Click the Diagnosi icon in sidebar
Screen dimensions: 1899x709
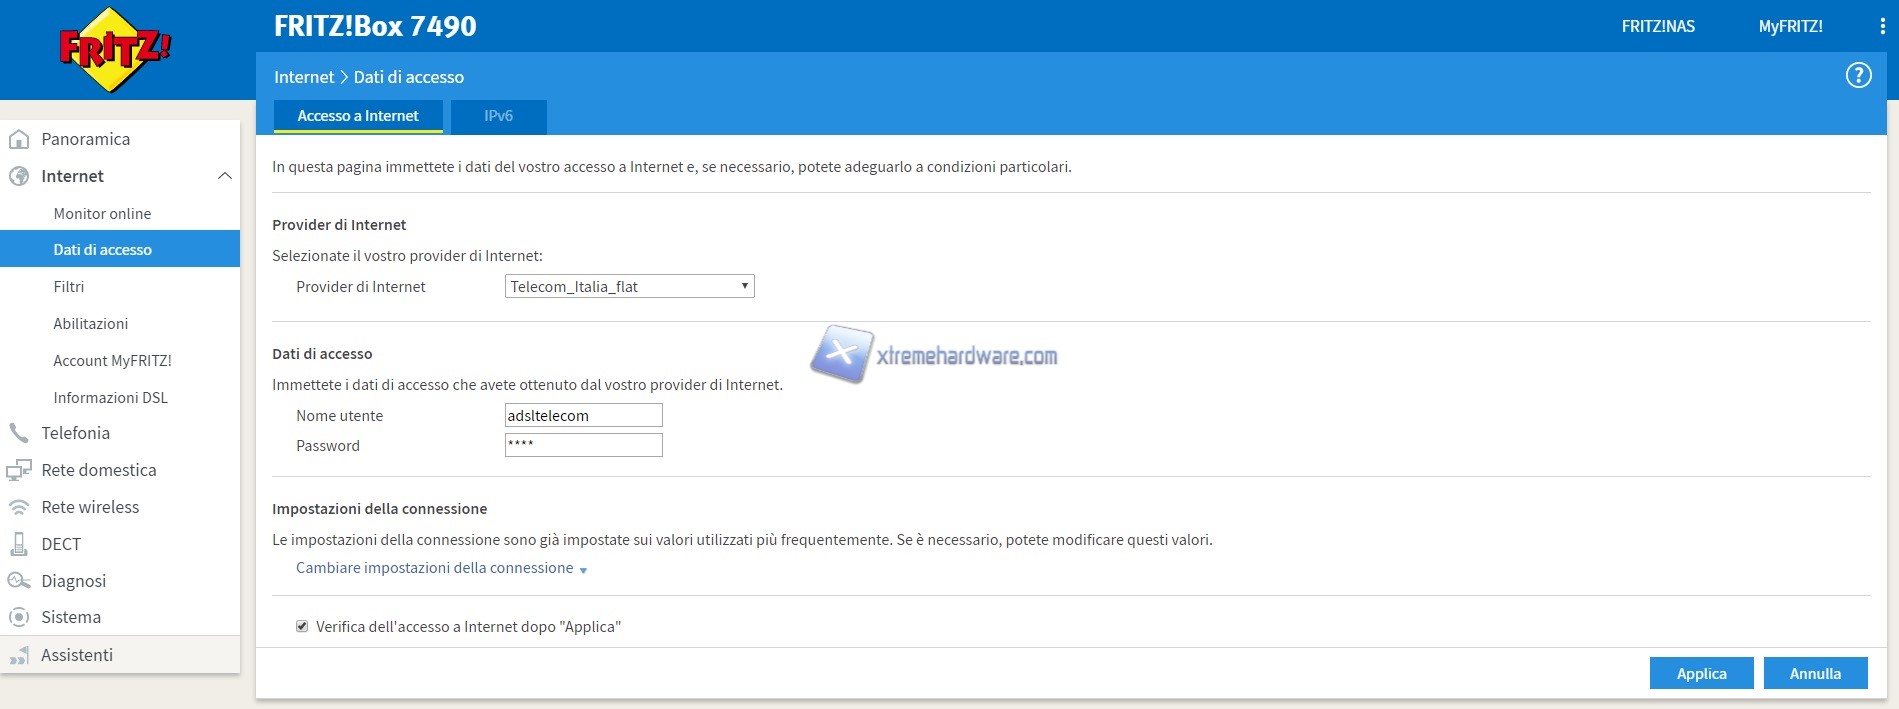tap(19, 581)
